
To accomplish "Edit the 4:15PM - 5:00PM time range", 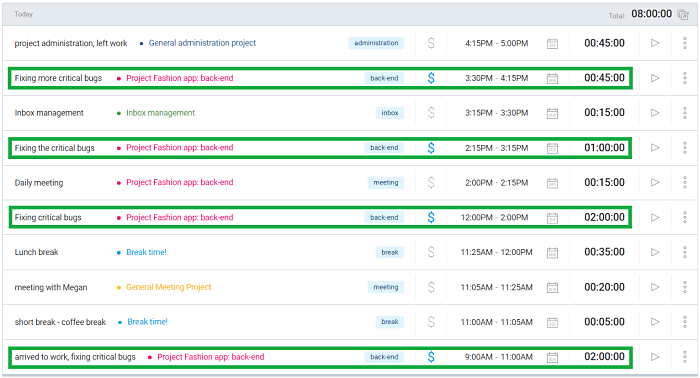I will tap(496, 43).
